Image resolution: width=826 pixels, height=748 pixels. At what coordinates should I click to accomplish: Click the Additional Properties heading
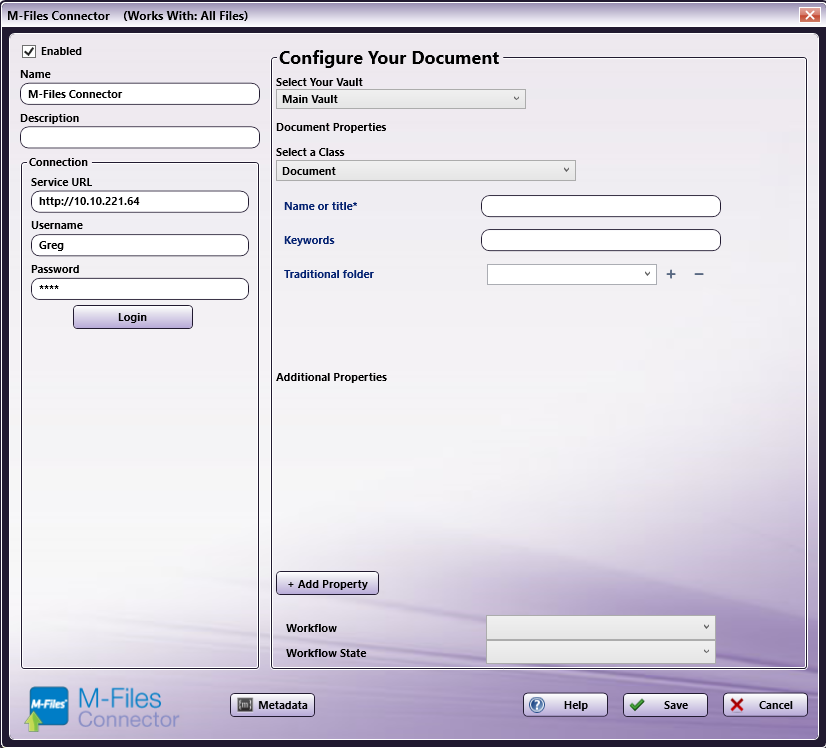point(331,377)
